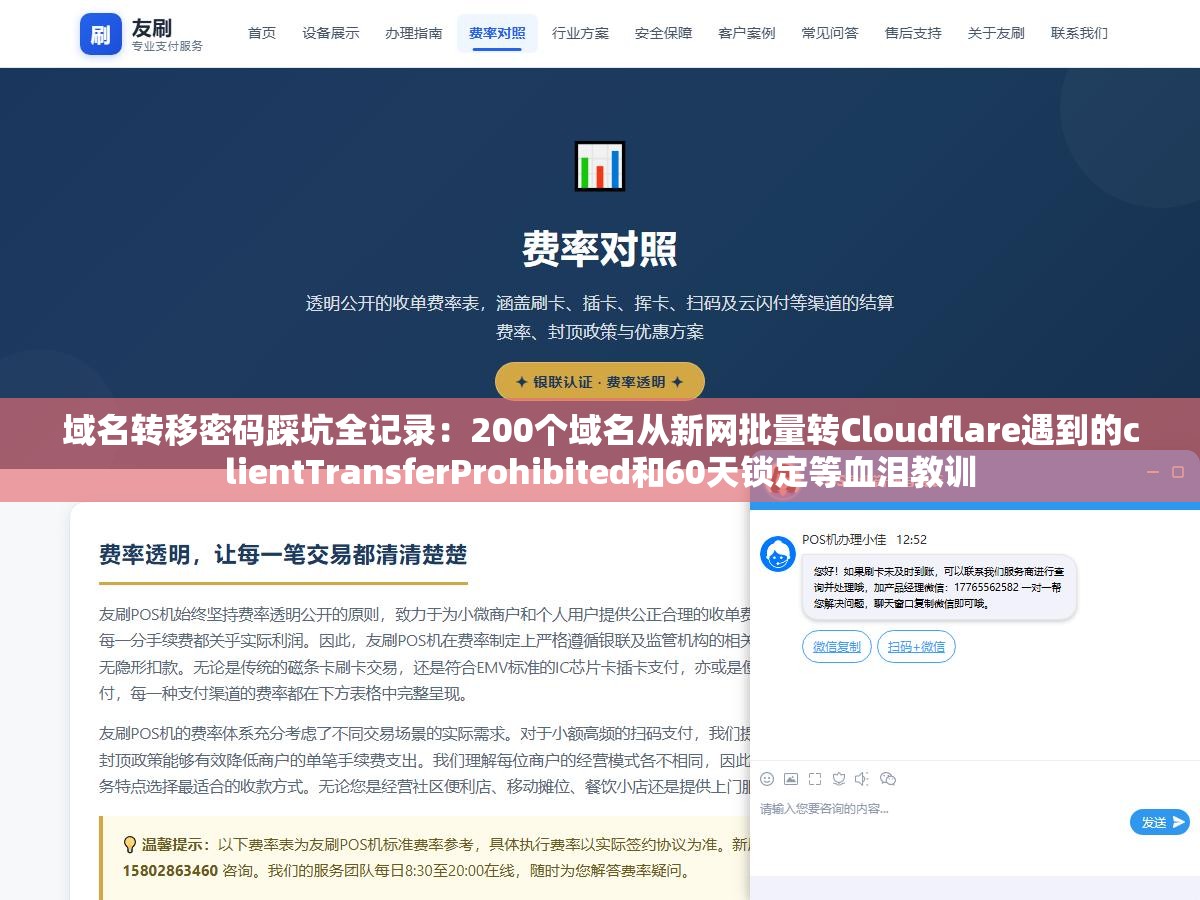Screen dimensions: 1200x900
Task: Click the 银联认证 · 费率透明 badge
Action: coord(600,382)
